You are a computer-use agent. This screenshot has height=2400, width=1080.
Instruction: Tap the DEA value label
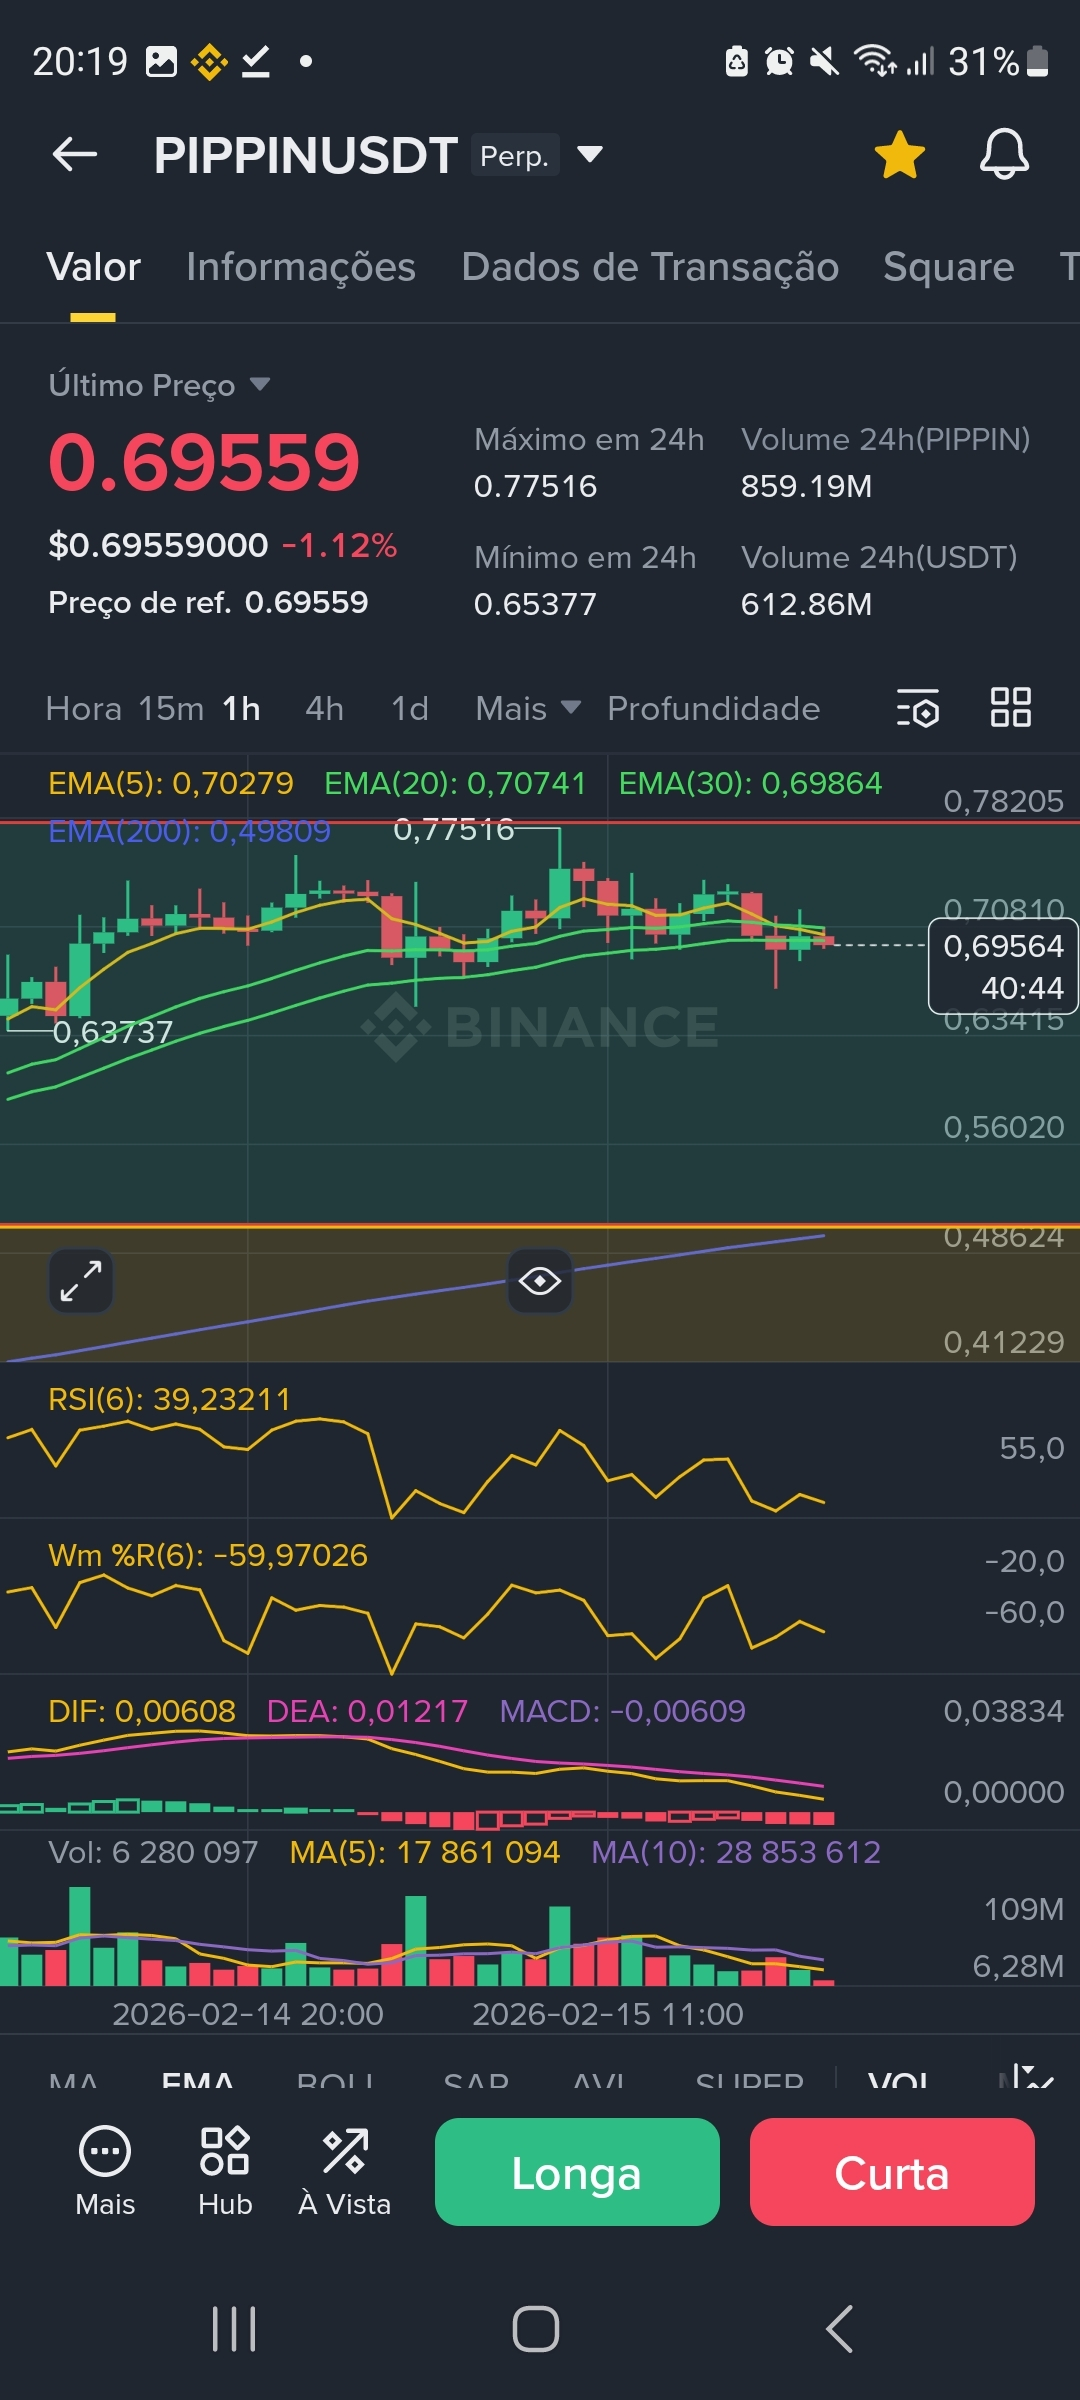(x=367, y=1711)
